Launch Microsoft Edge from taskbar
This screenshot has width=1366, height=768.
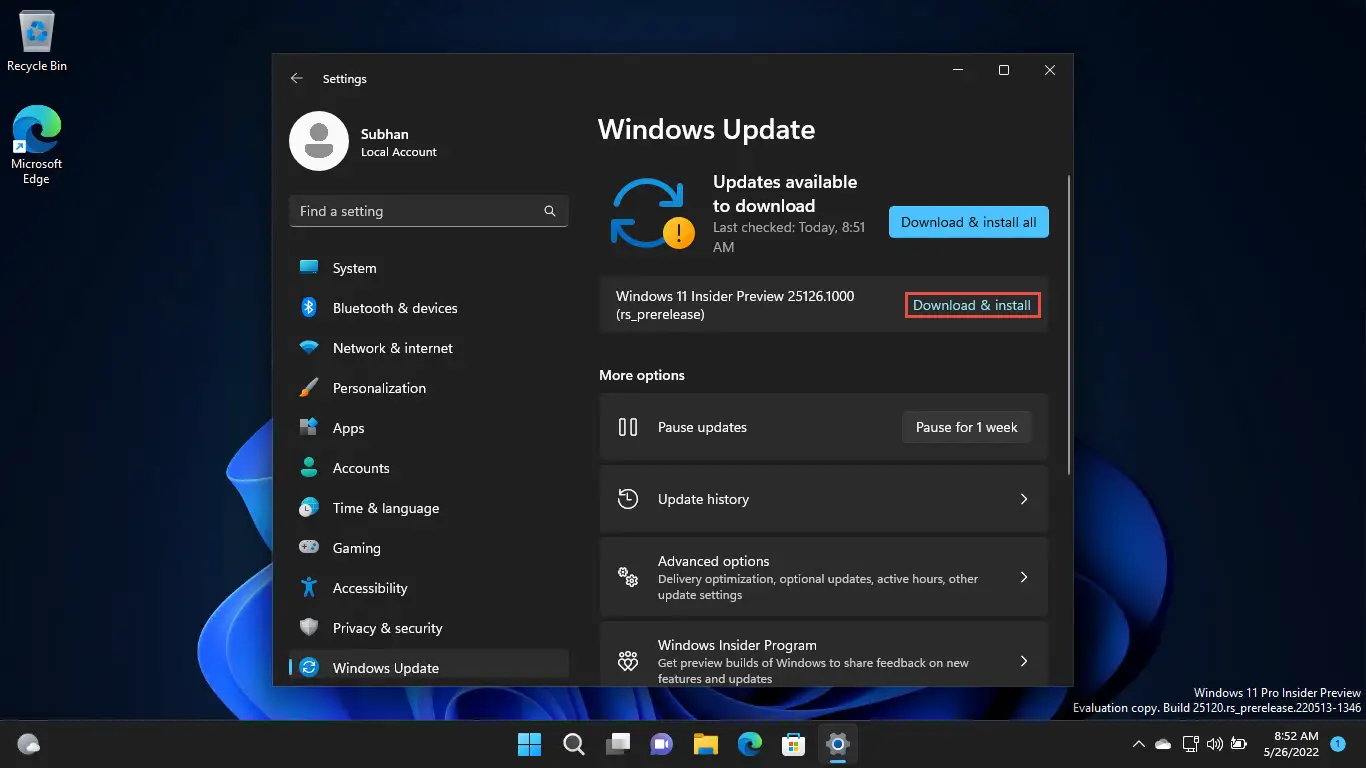(749, 744)
